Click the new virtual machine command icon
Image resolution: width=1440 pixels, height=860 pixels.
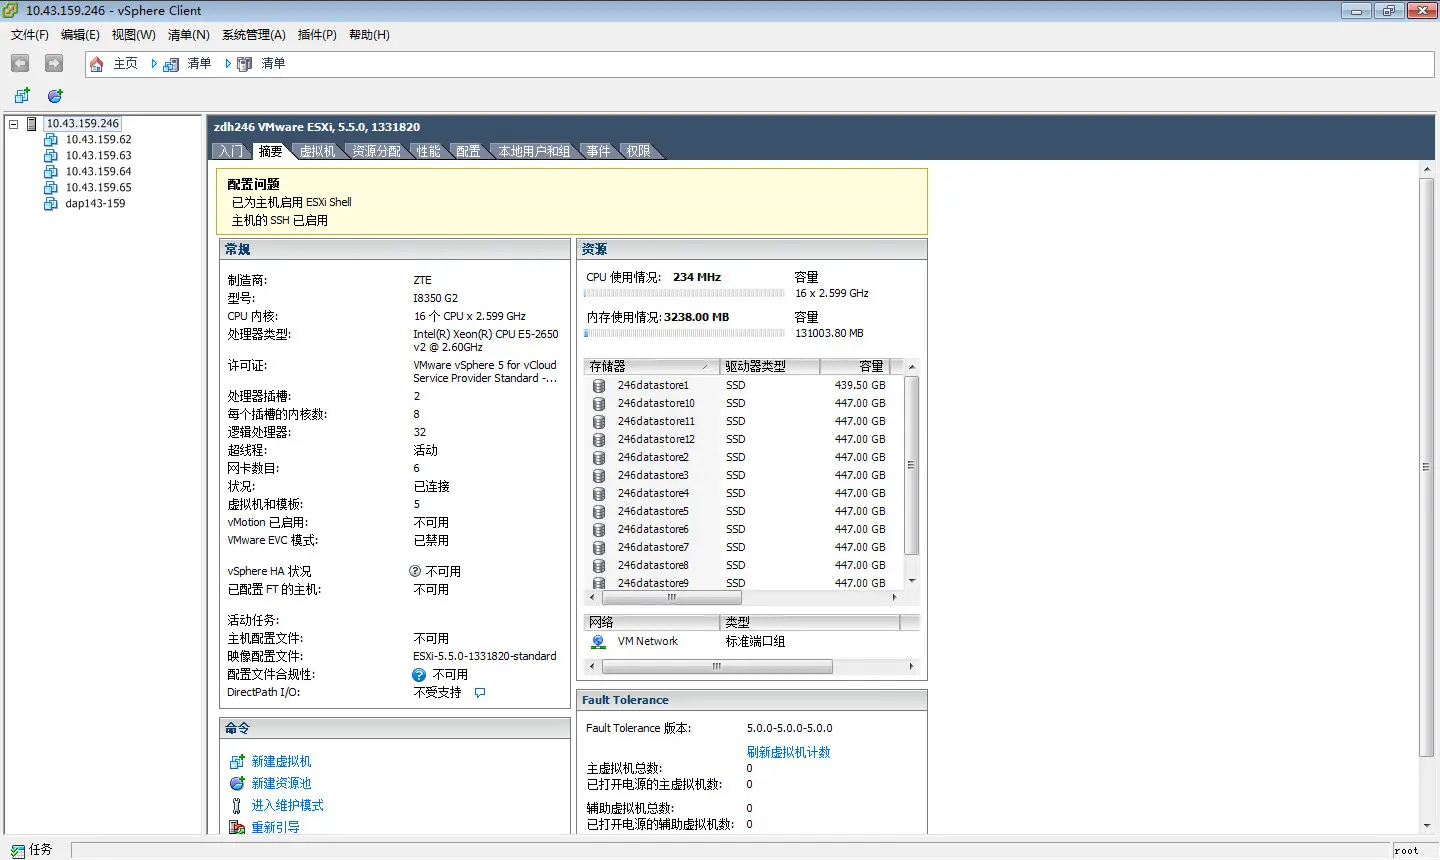237,762
